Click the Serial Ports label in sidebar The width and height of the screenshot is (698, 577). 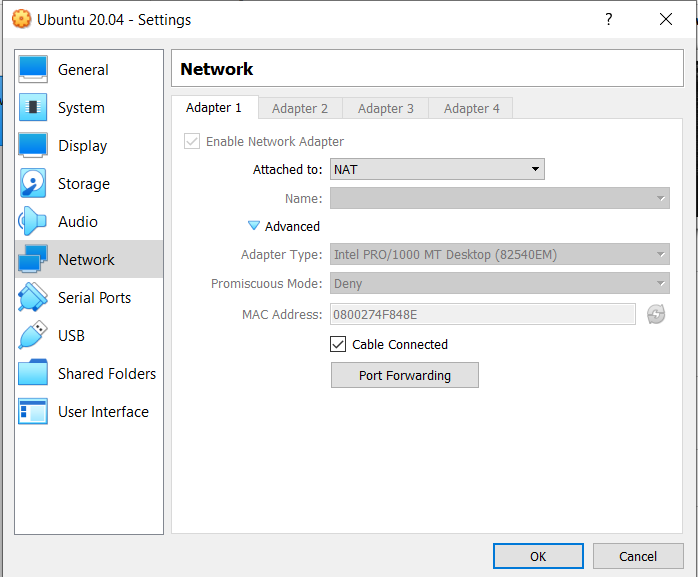(x=95, y=298)
